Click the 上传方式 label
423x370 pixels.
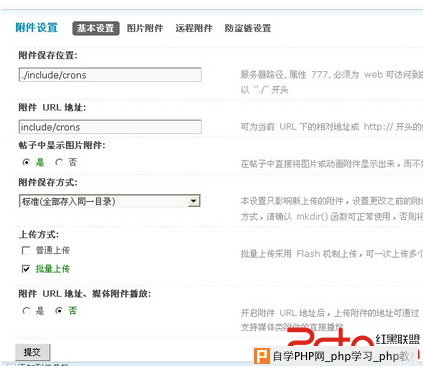point(39,235)
